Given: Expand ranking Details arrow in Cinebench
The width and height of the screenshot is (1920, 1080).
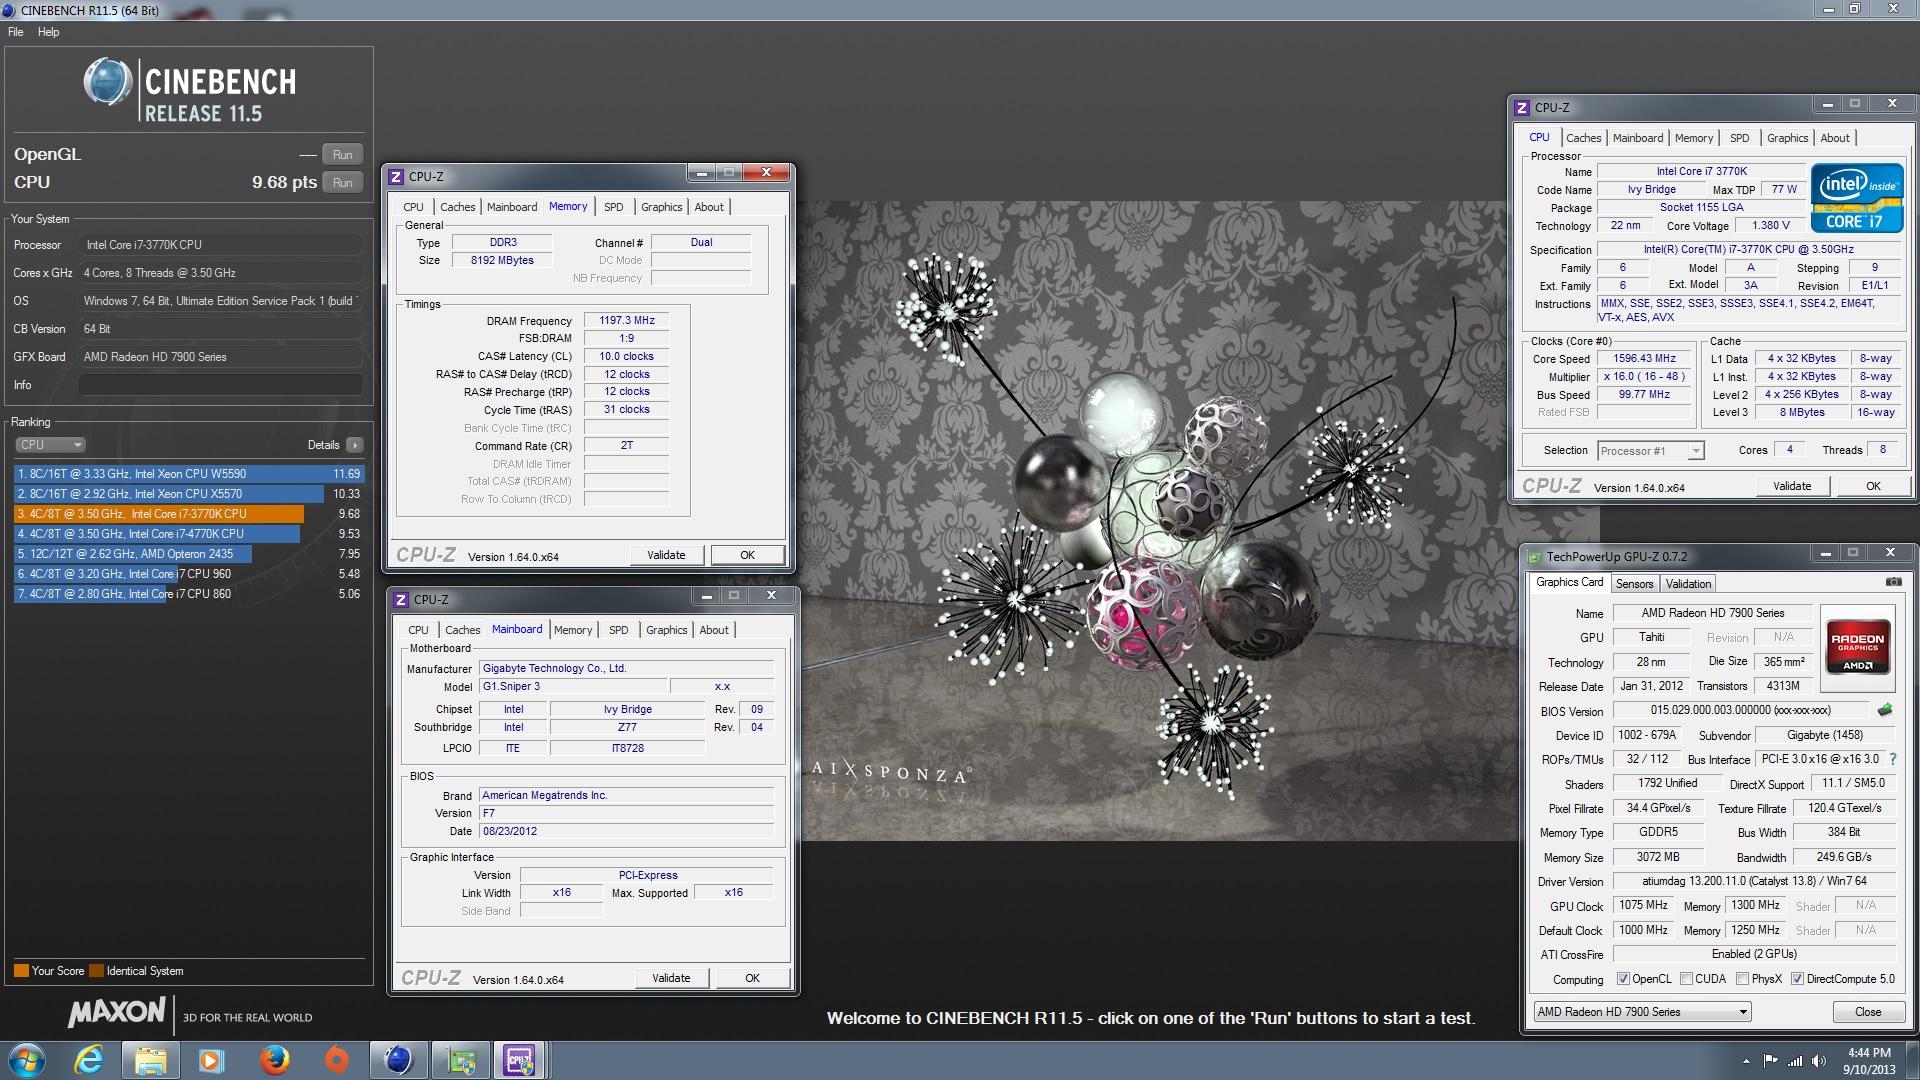Looking at the screenshot, I should (x=355, y=445).
